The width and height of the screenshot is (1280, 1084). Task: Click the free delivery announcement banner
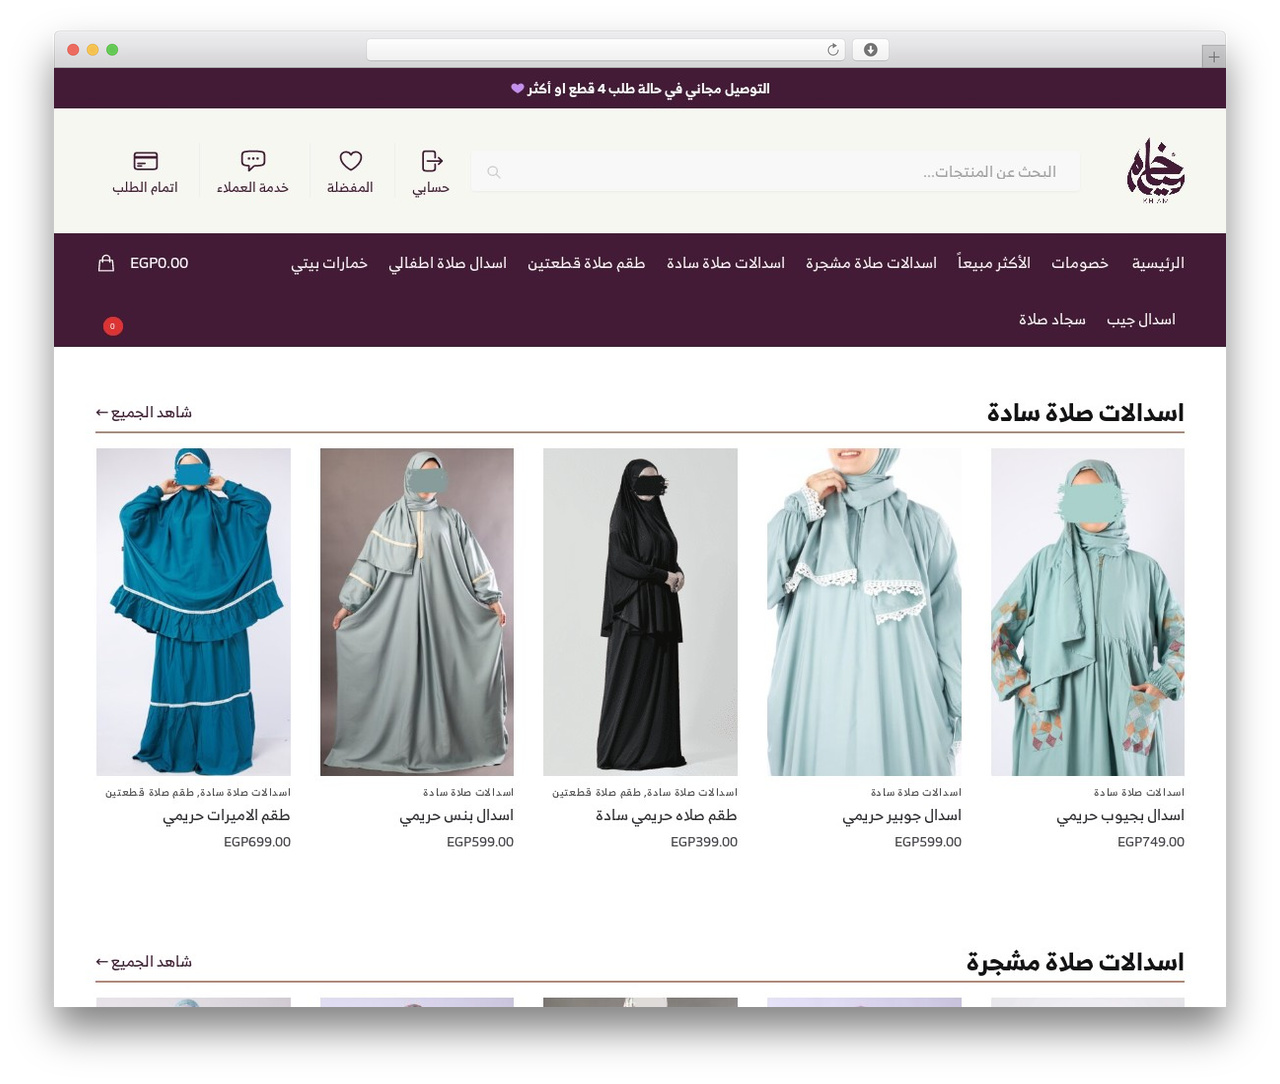coord(640,88)
